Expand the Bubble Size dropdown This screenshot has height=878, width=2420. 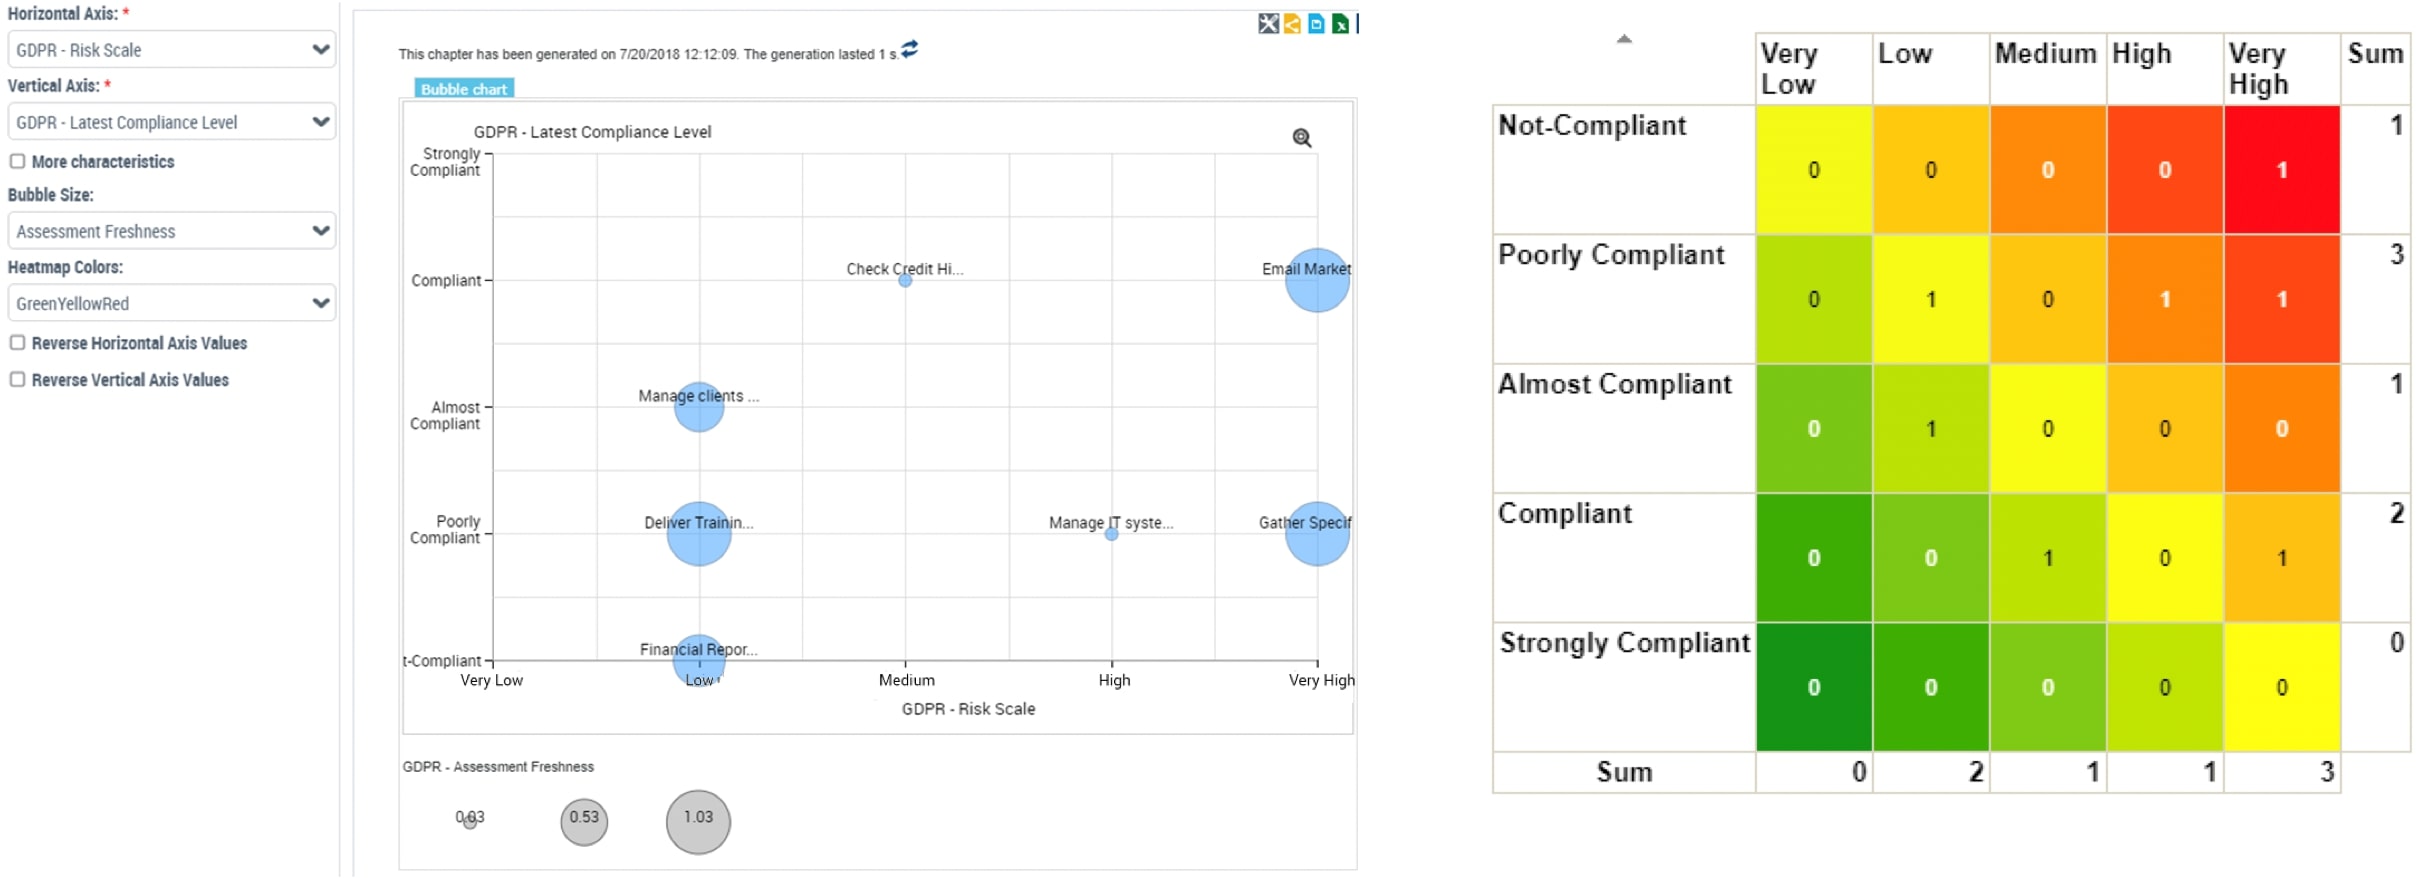tap(171, 231)
